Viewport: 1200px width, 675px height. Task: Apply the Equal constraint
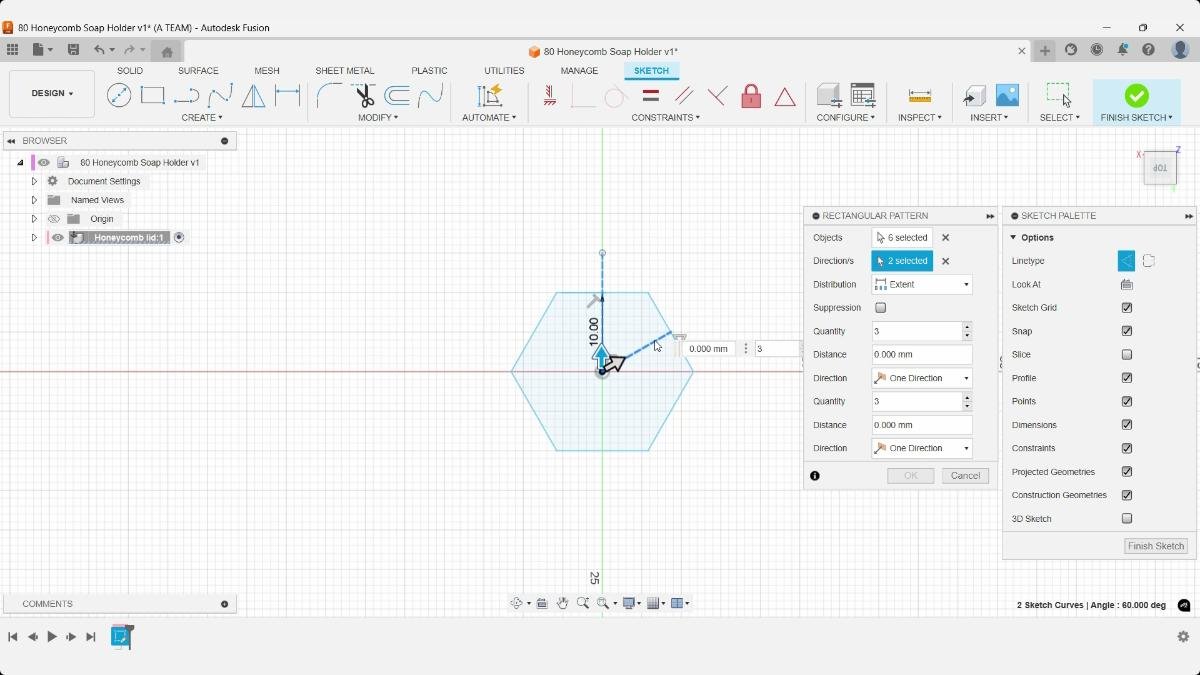pyautogui.click(x=650, y=95)
